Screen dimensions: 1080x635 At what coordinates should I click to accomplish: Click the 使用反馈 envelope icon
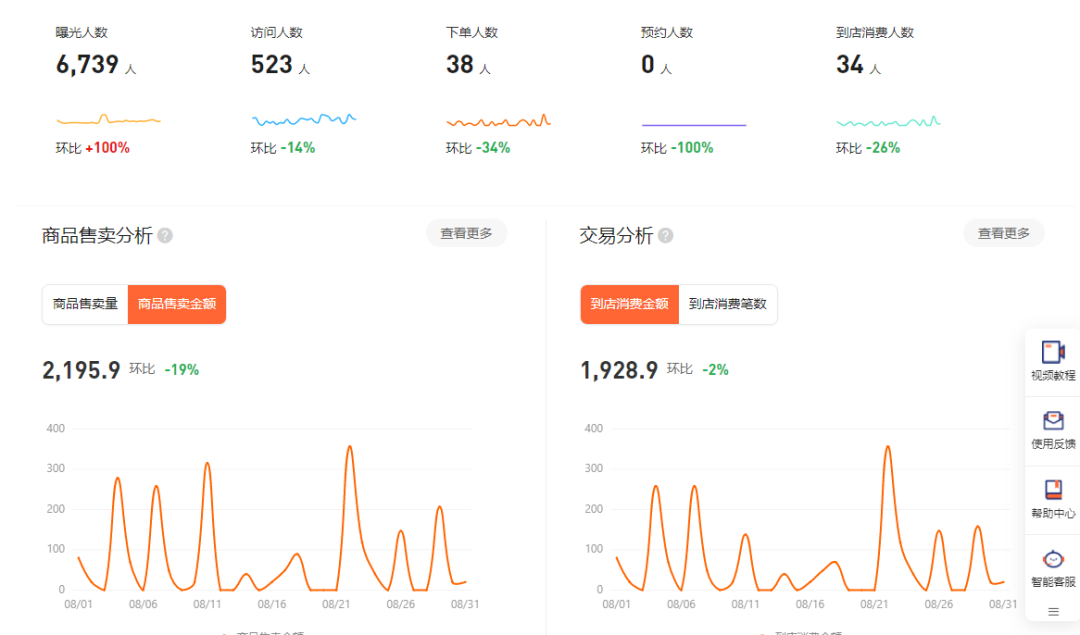pyautogui.click(x=1053, y=421)
